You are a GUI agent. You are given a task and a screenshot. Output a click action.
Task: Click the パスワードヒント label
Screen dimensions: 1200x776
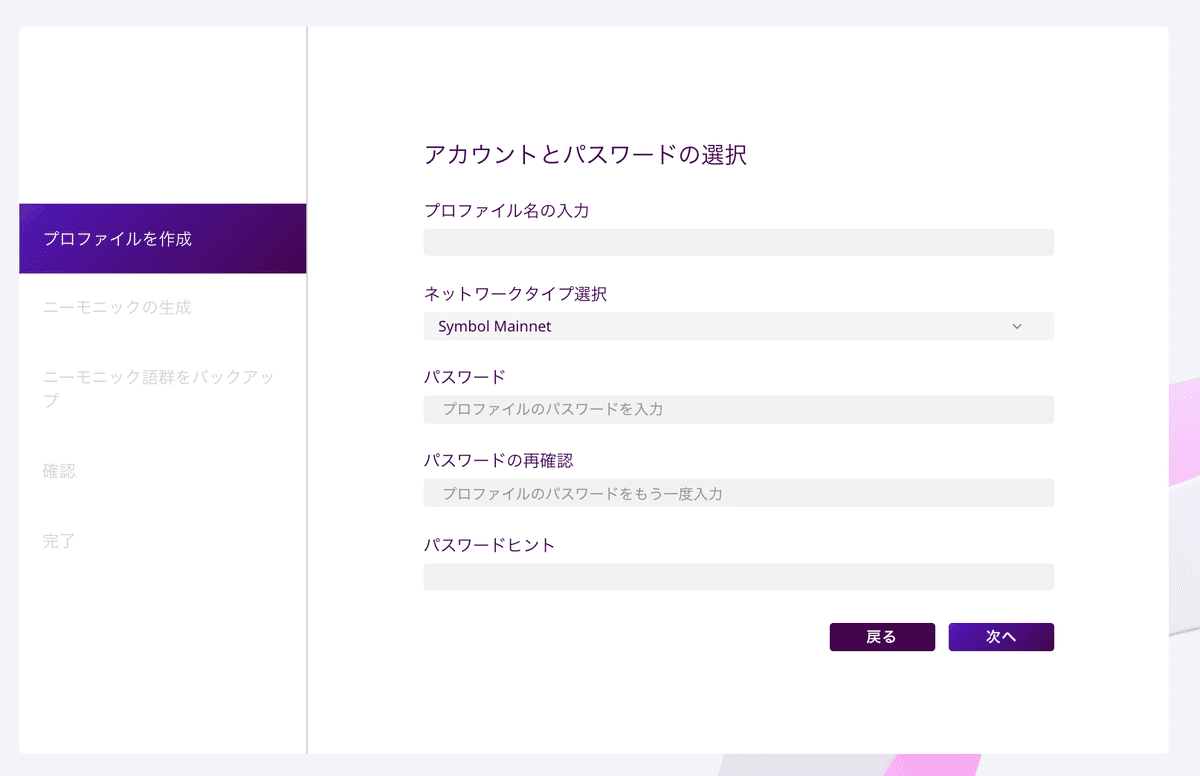click(489, 545)
